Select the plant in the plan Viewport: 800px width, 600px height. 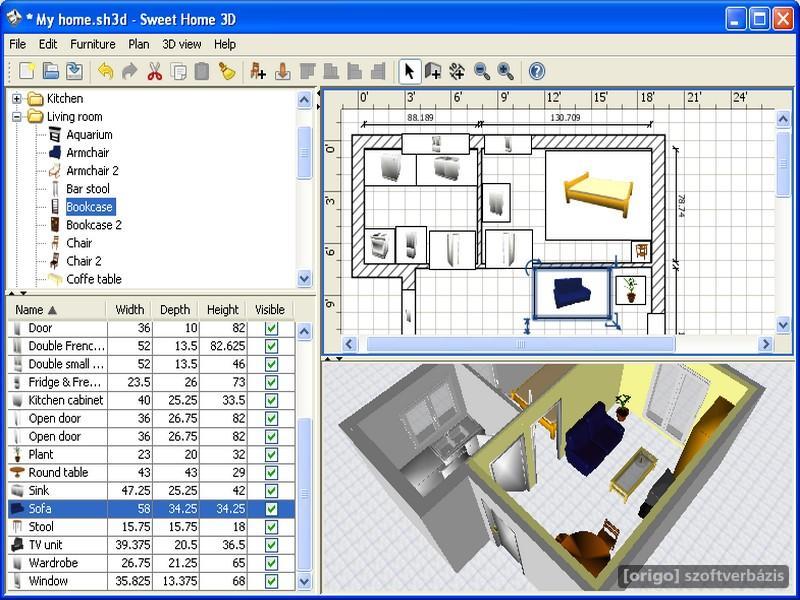pyautogui.click(x=631, y=290)
